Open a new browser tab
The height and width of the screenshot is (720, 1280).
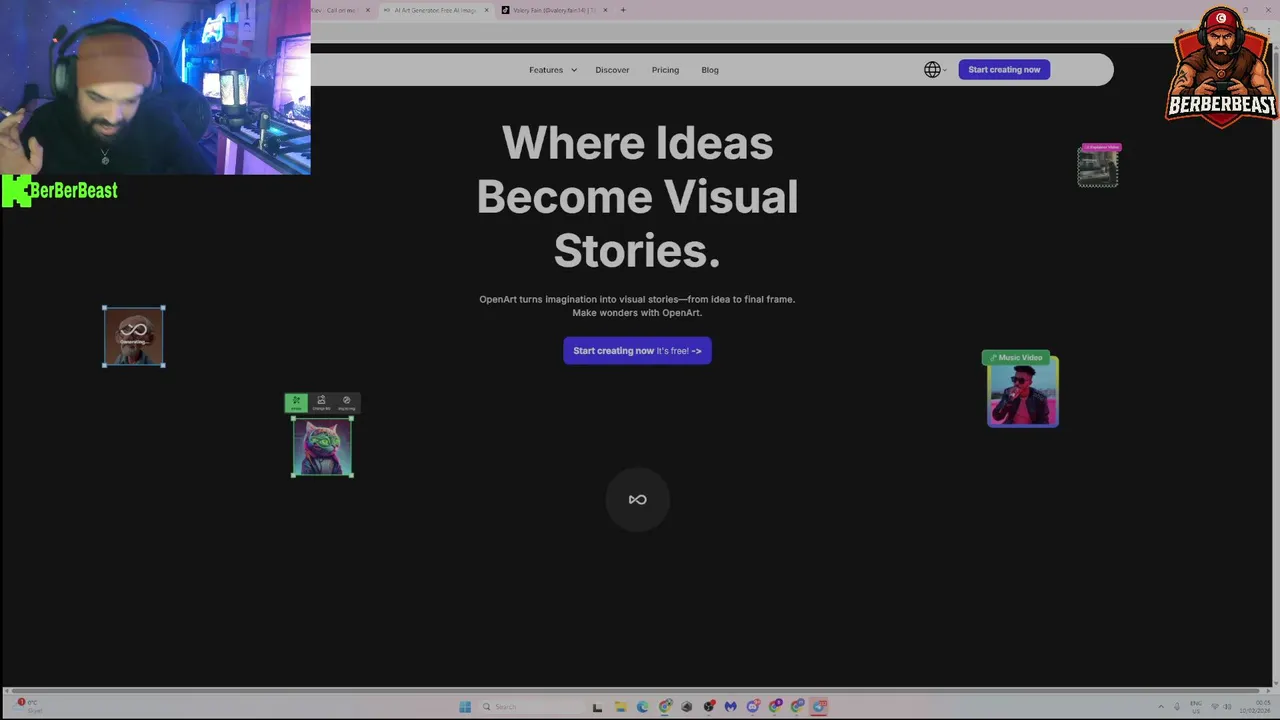pos(623,10)
